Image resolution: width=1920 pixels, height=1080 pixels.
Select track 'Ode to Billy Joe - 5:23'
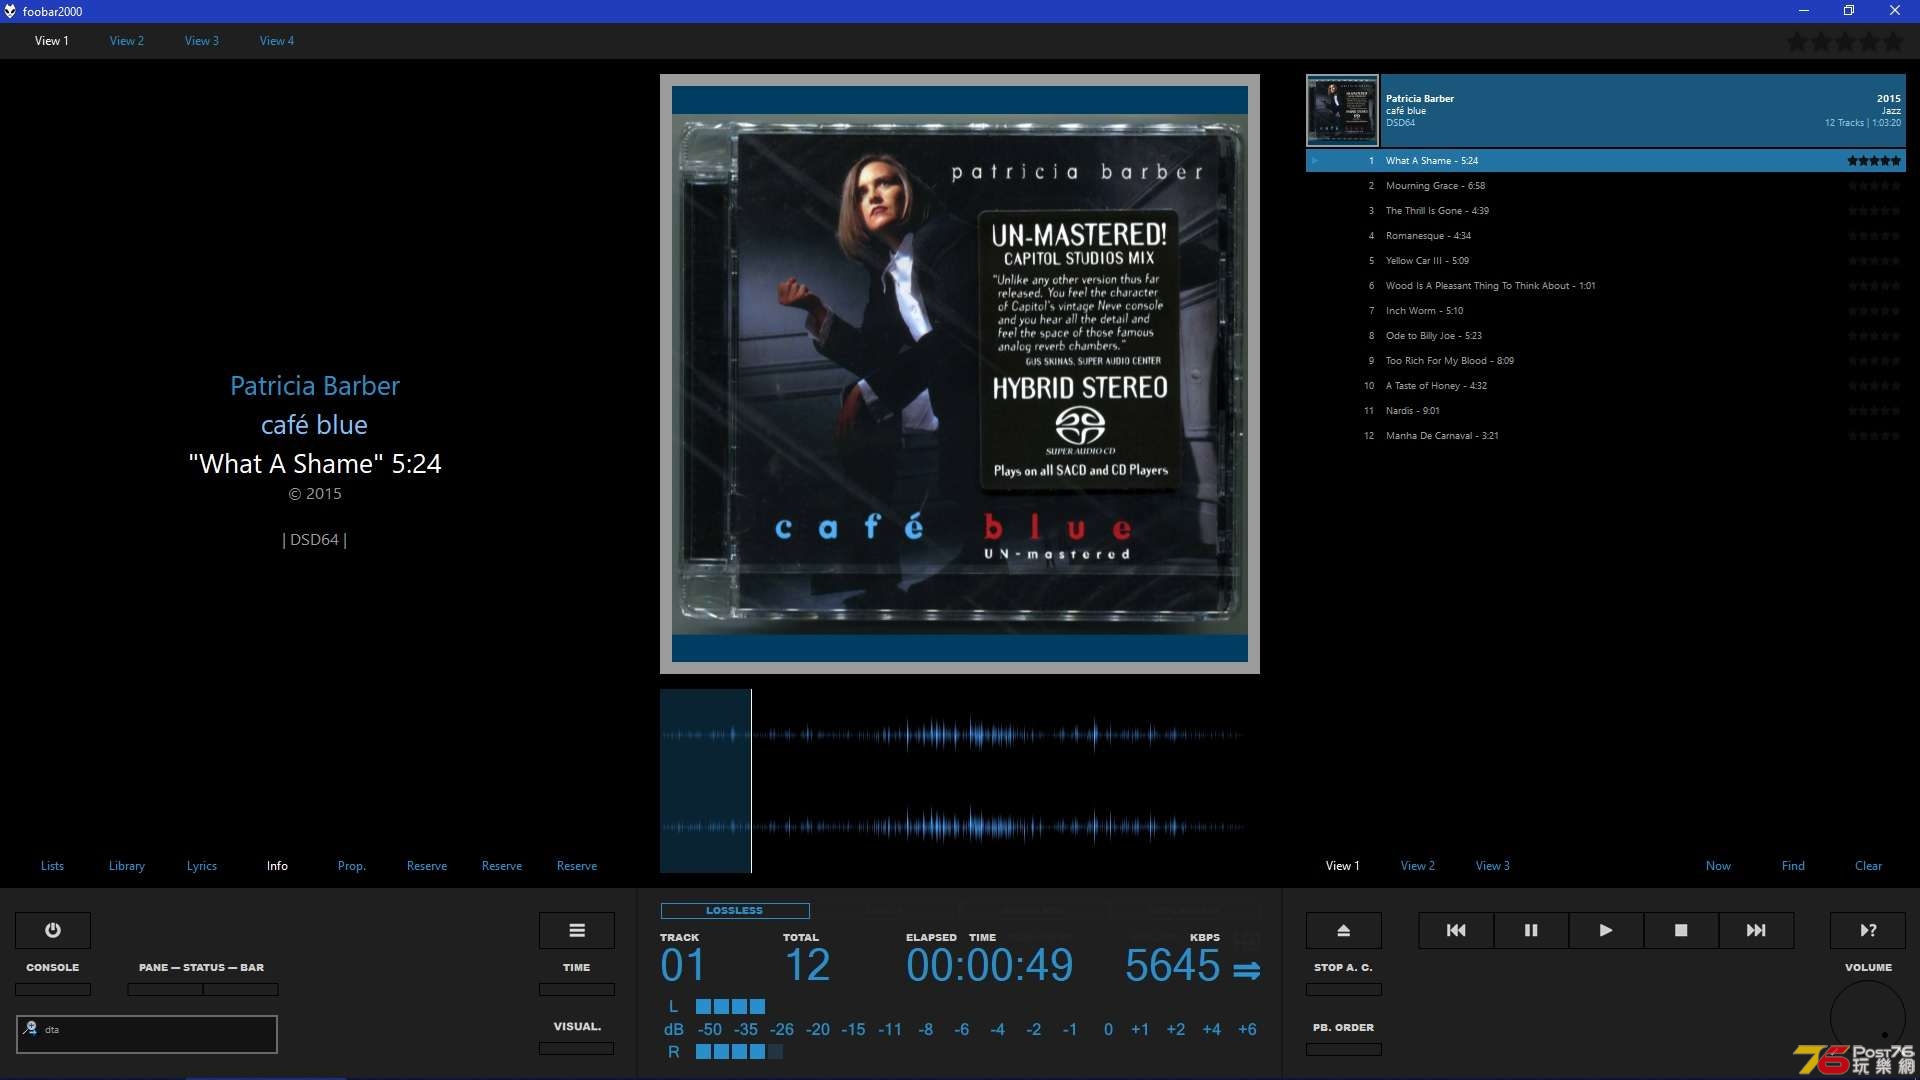pos(1606,336)
